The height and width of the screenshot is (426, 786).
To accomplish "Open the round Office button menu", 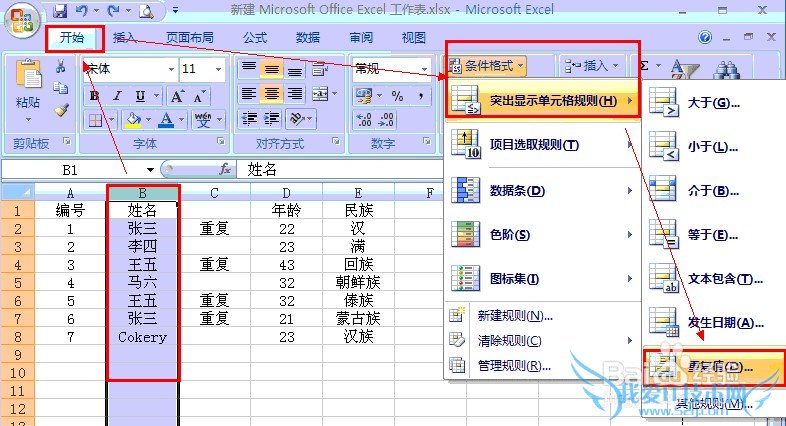I will [22, 20].
